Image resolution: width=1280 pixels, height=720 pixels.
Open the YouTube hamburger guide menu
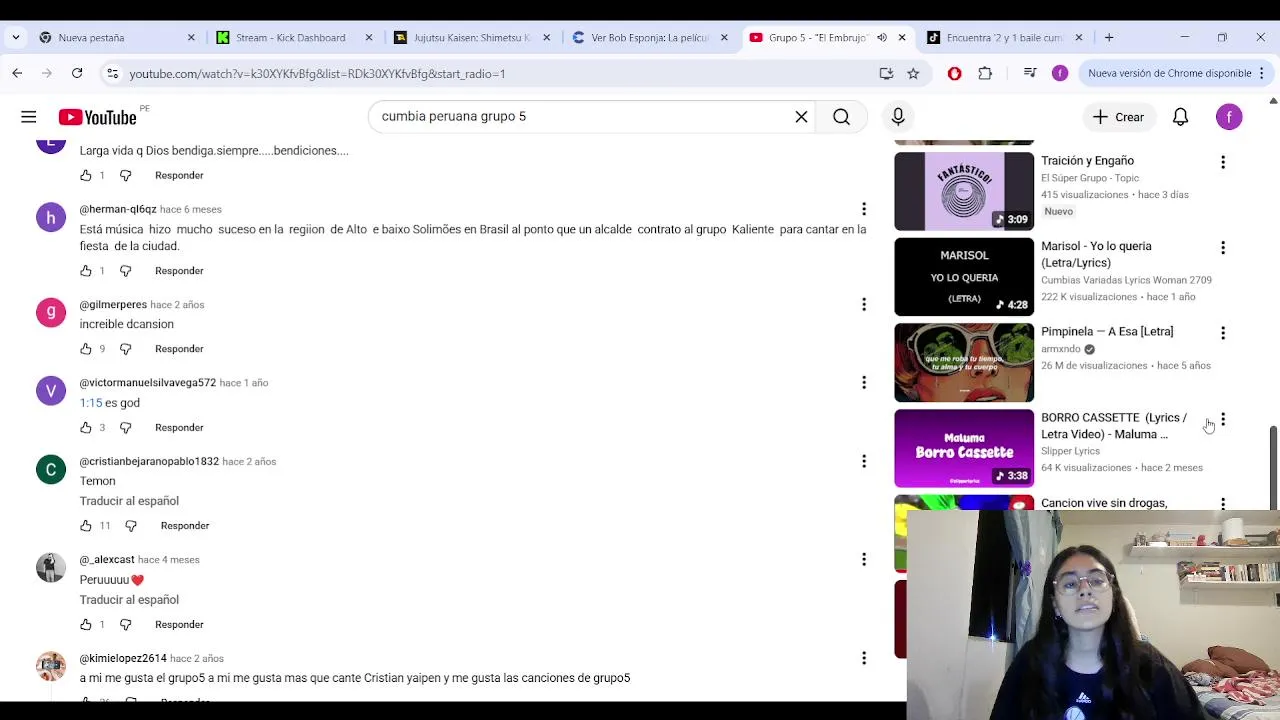(29, 117)
